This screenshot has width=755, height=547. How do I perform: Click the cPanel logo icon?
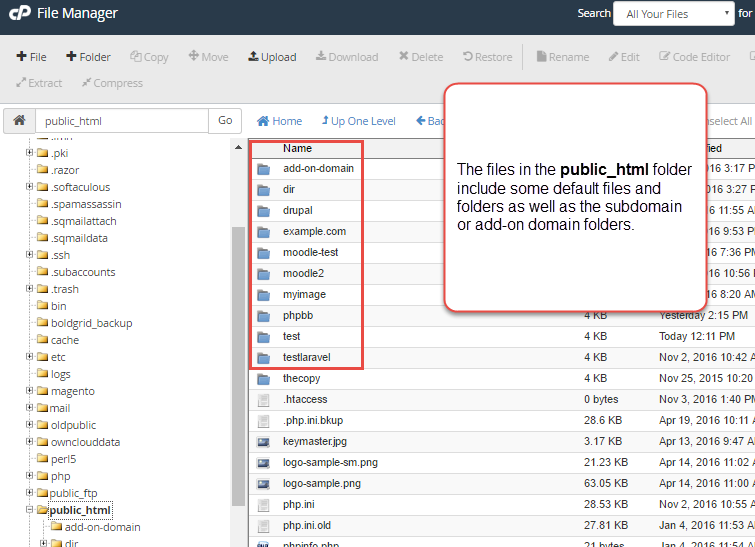pos(18,14)
